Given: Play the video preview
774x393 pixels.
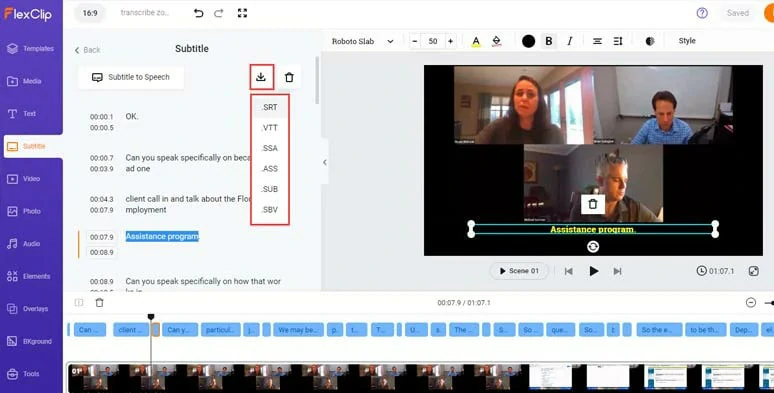Looking at the screenshot, I should (x=593, y=271).
